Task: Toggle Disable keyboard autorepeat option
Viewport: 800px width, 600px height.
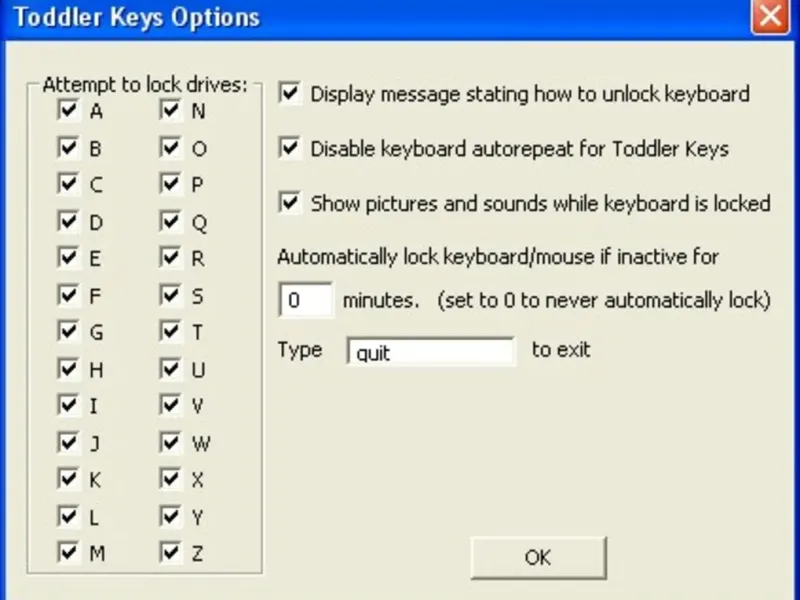Action: click(291, 149)
